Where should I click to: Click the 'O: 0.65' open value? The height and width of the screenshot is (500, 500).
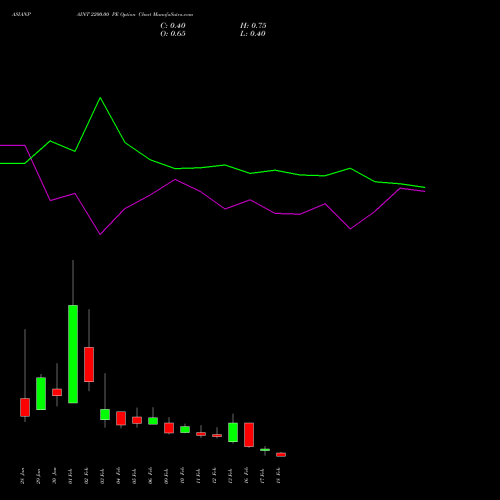click(173, 34)
